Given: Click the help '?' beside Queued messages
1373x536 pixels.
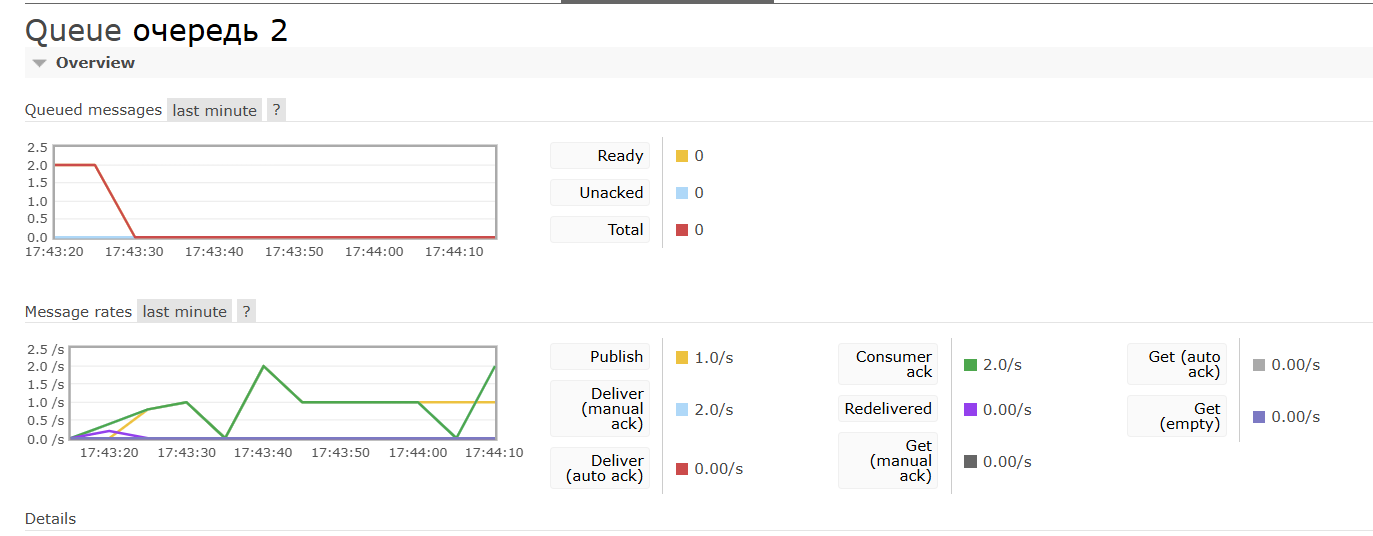Looking at the screenshot, I should click(x=276, y=110).
